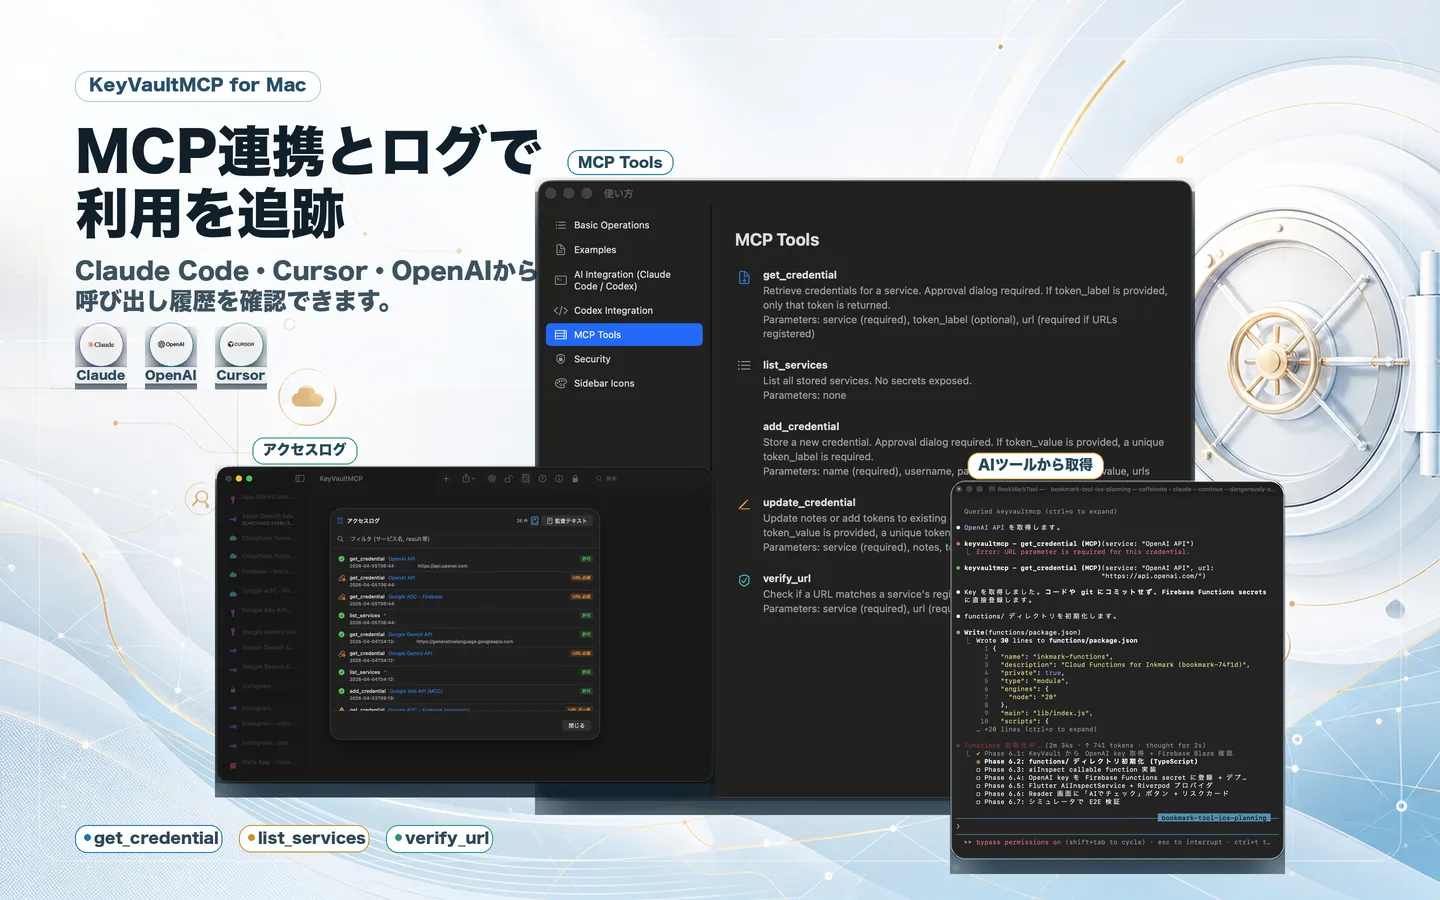1440x900 pixels.
Task: Click warning icon on Google ADC - Firebase row
Action: 341,597
